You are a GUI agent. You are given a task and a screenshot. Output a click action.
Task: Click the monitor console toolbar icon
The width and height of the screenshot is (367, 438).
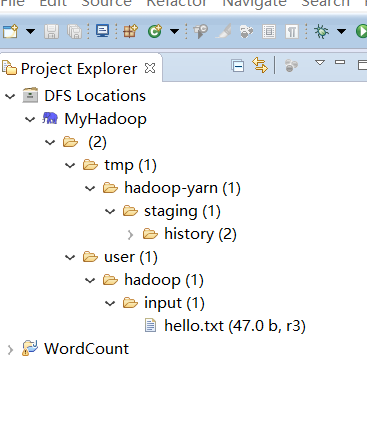(102, 31)
